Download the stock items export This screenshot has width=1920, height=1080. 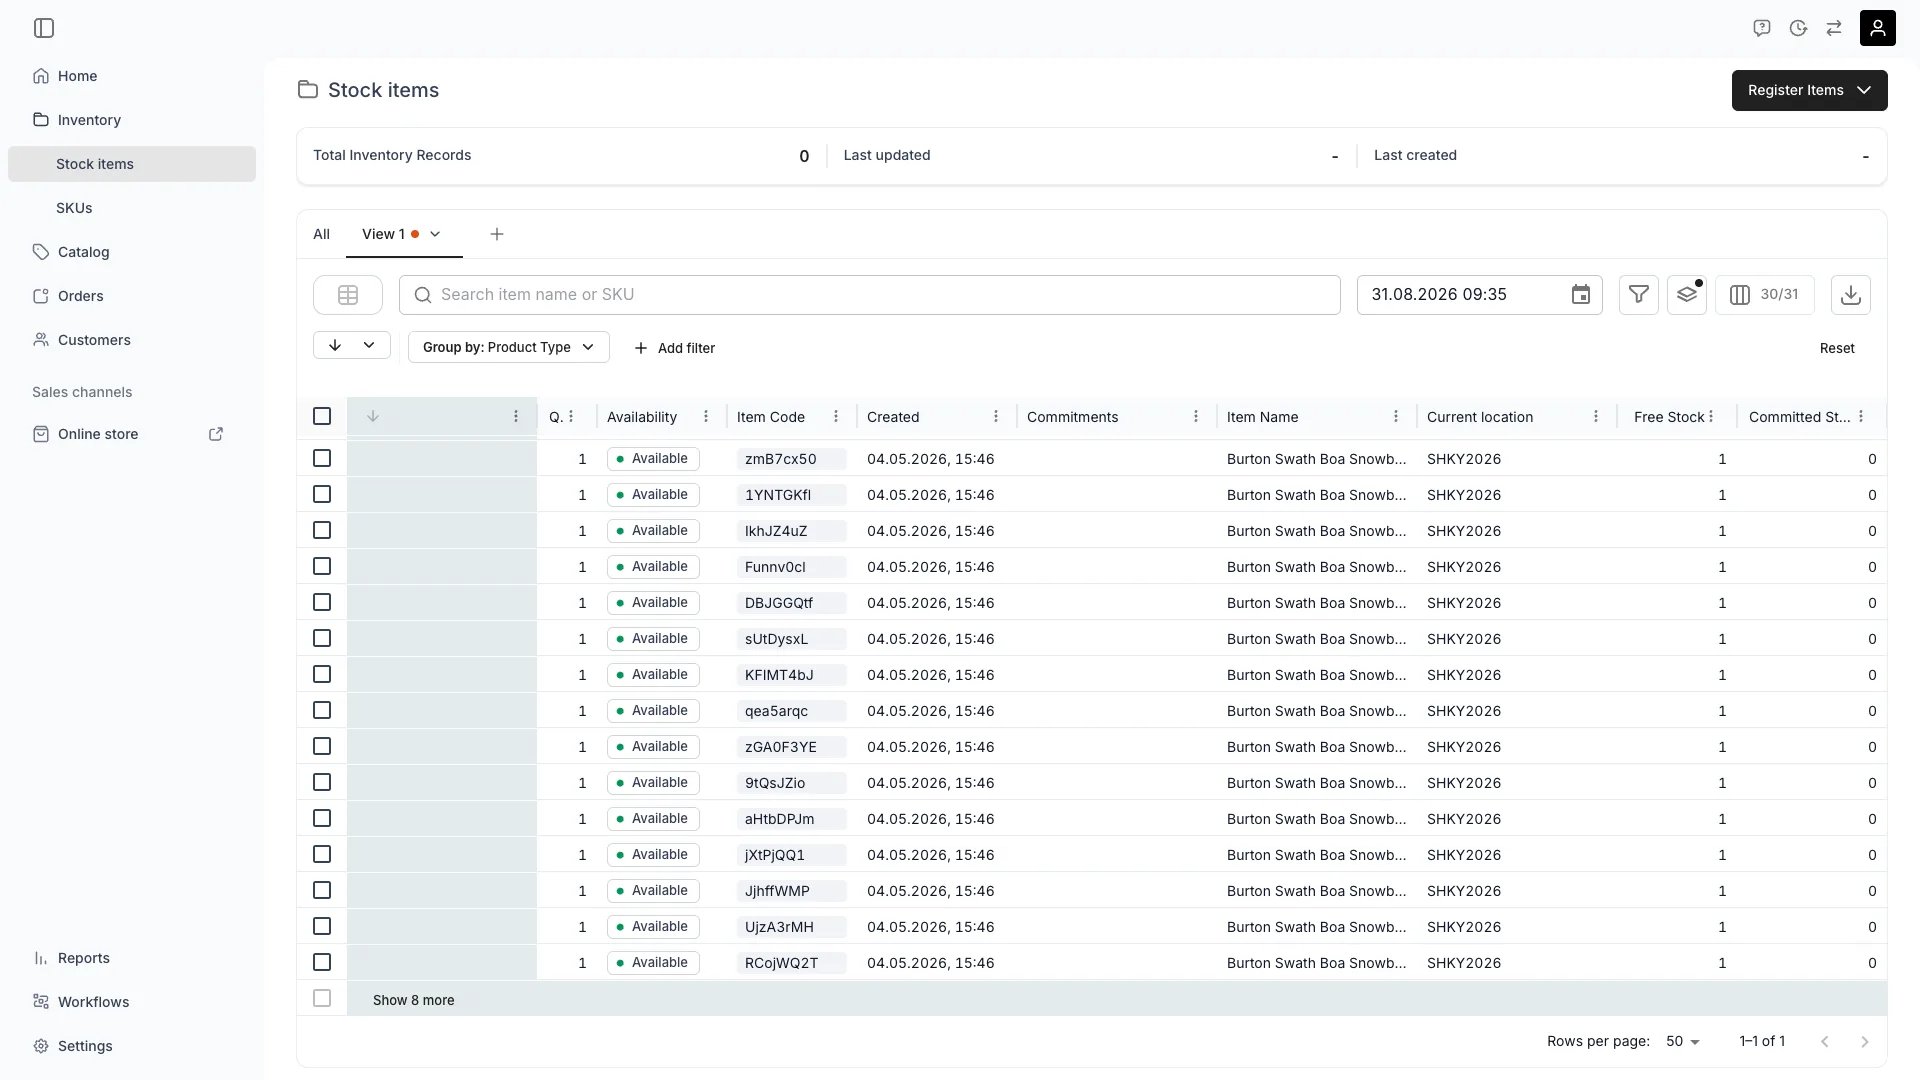click(1851, 295)
